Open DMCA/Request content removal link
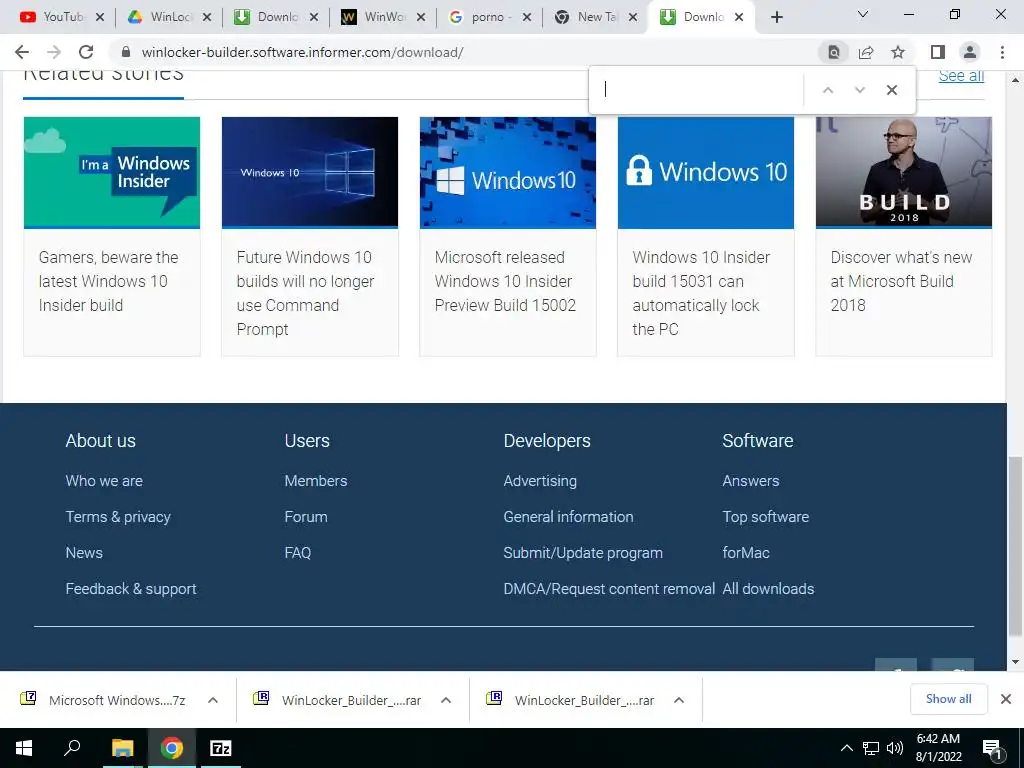Viewport: 1024px width, 768px height. 609,588
